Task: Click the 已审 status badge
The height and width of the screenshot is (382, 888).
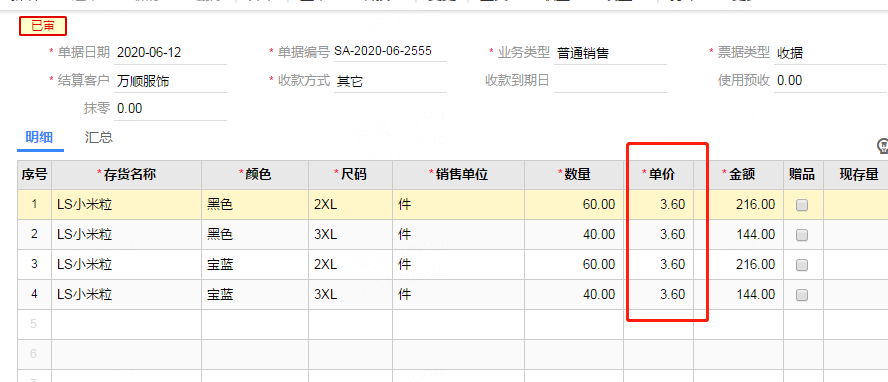Action: click(x=43, y=26)
